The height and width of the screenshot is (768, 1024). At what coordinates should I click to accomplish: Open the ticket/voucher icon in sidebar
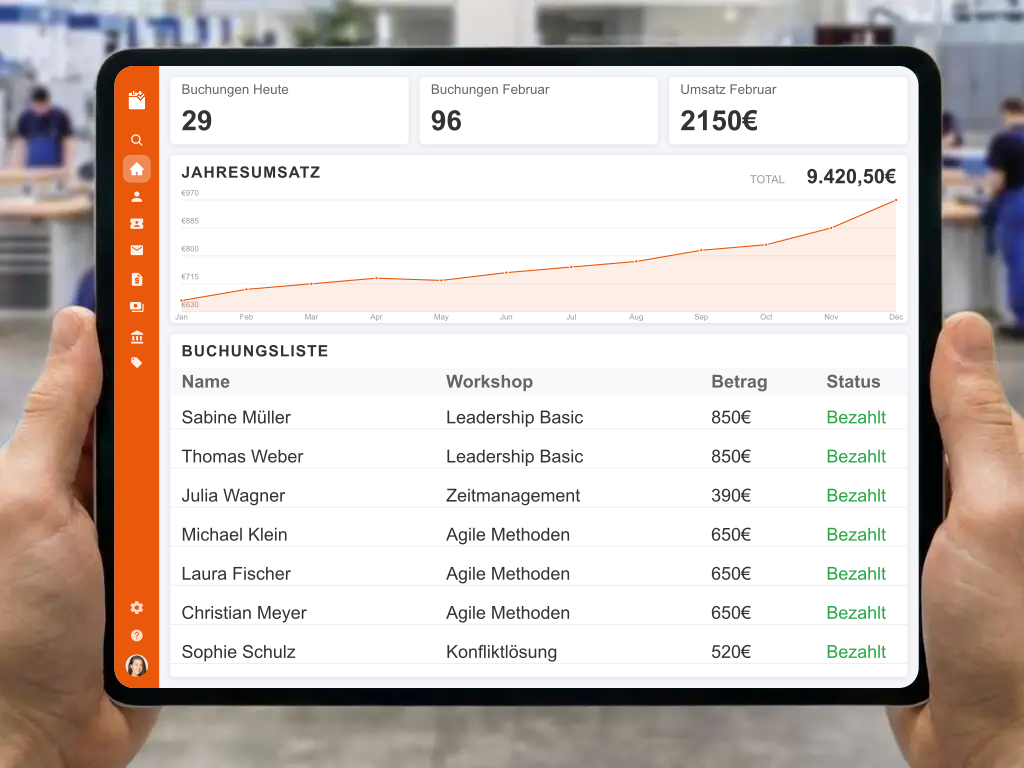(x=137, y=224)
